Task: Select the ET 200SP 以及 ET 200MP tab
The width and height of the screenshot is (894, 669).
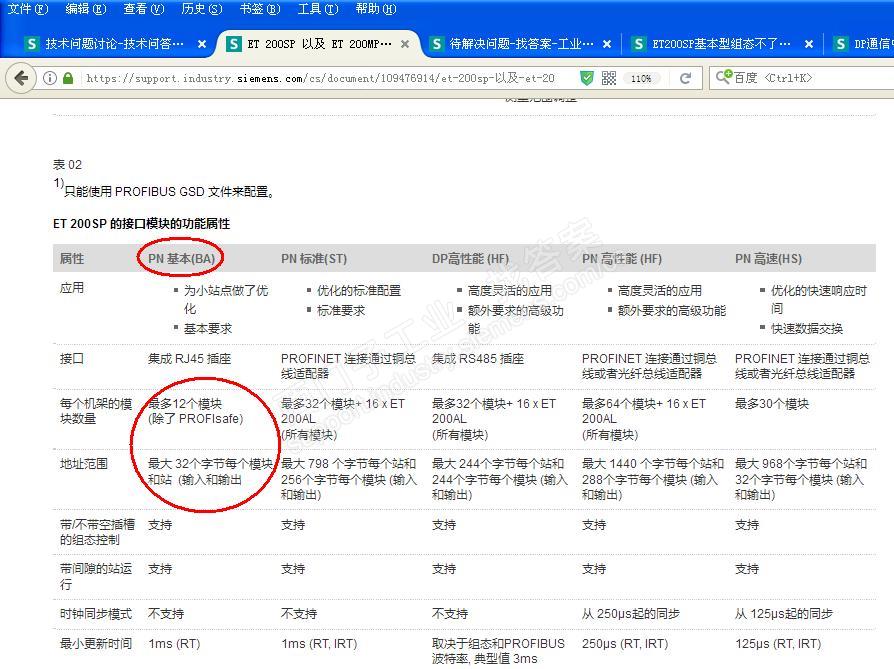Action: coord(319,44)
